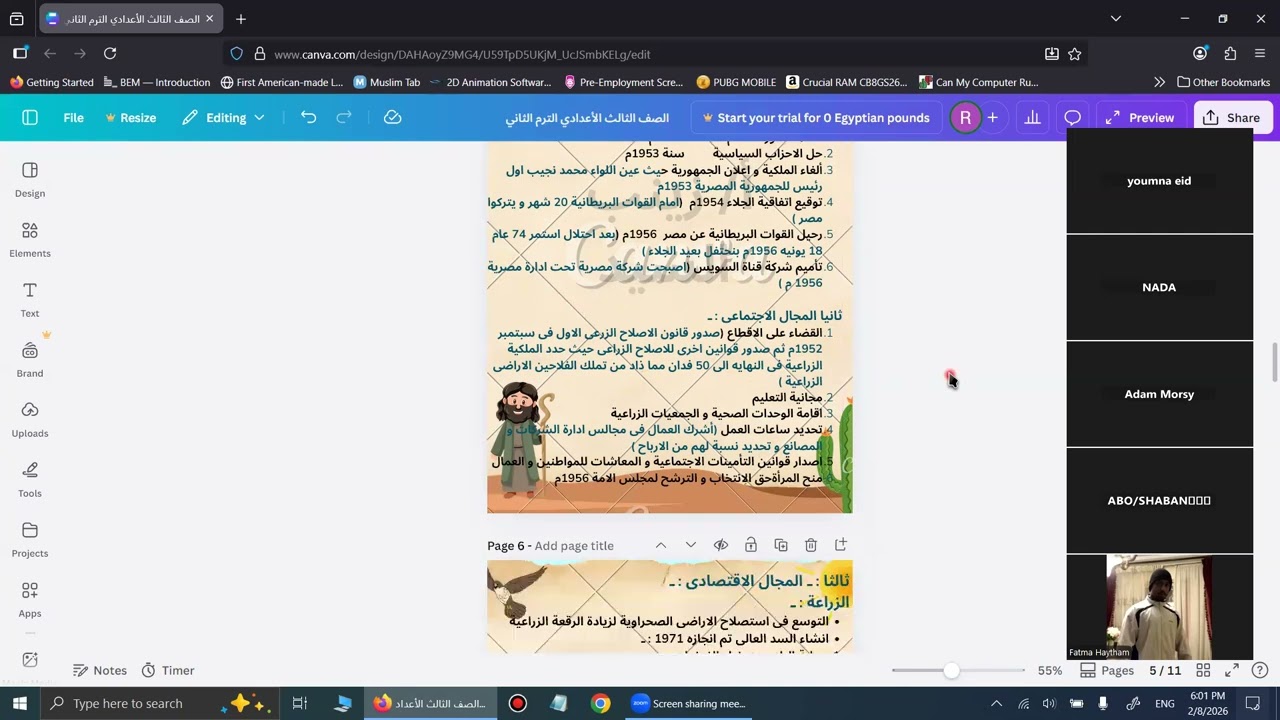Open the Brand panel
1280x720 pixels.
[x=30, y=360]
